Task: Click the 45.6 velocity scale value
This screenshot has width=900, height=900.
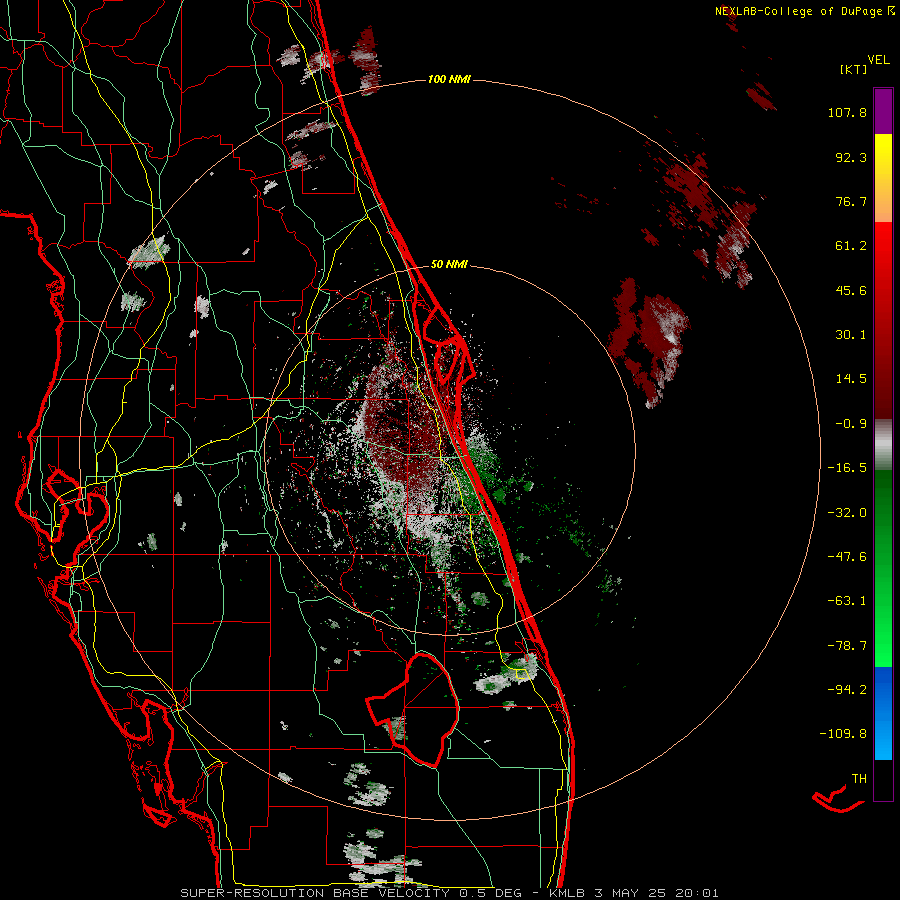Action: click(851, 290)
